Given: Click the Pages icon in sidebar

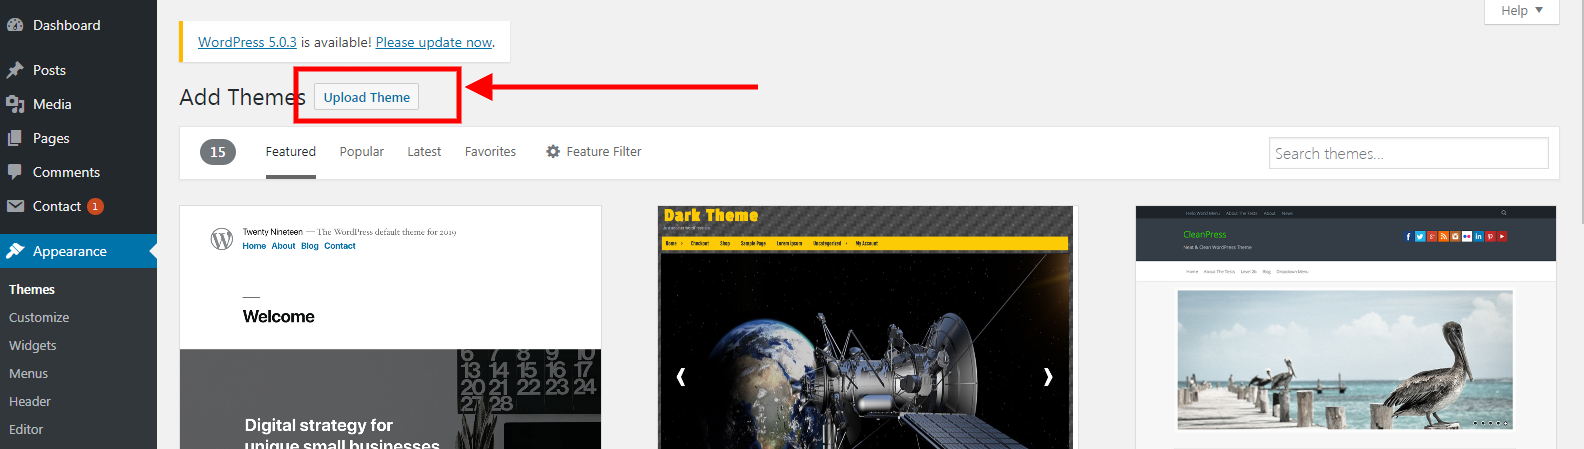Looking at the screenshot, I should point(15,138).
